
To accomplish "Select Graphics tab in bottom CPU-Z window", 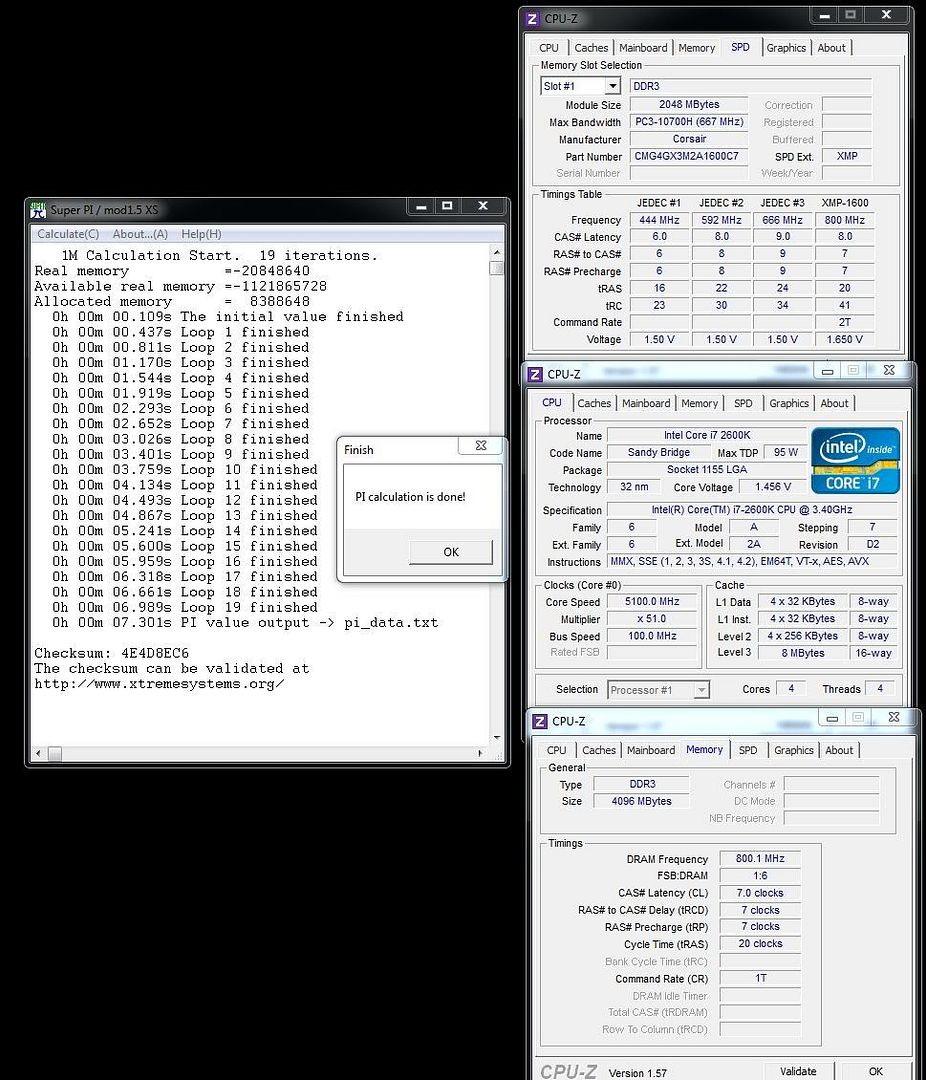I will click(x=794, y=750).
